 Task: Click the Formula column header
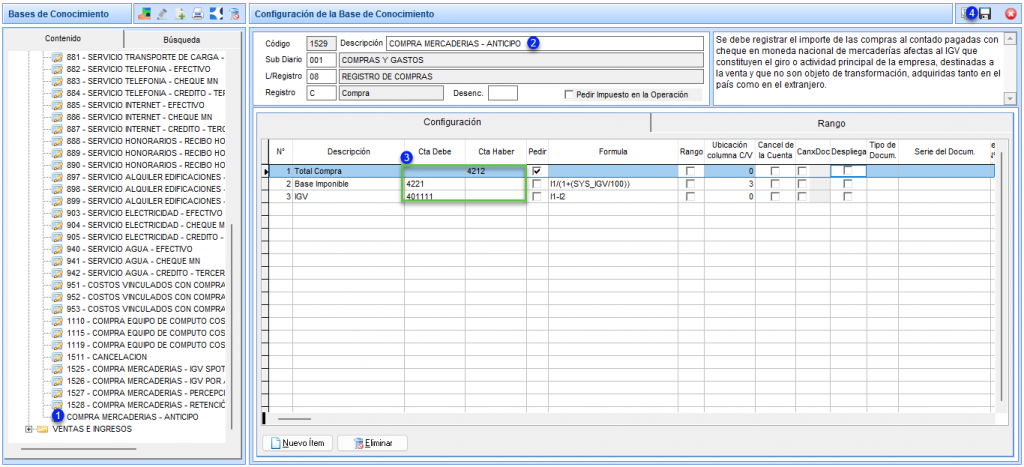coord(613,152)
